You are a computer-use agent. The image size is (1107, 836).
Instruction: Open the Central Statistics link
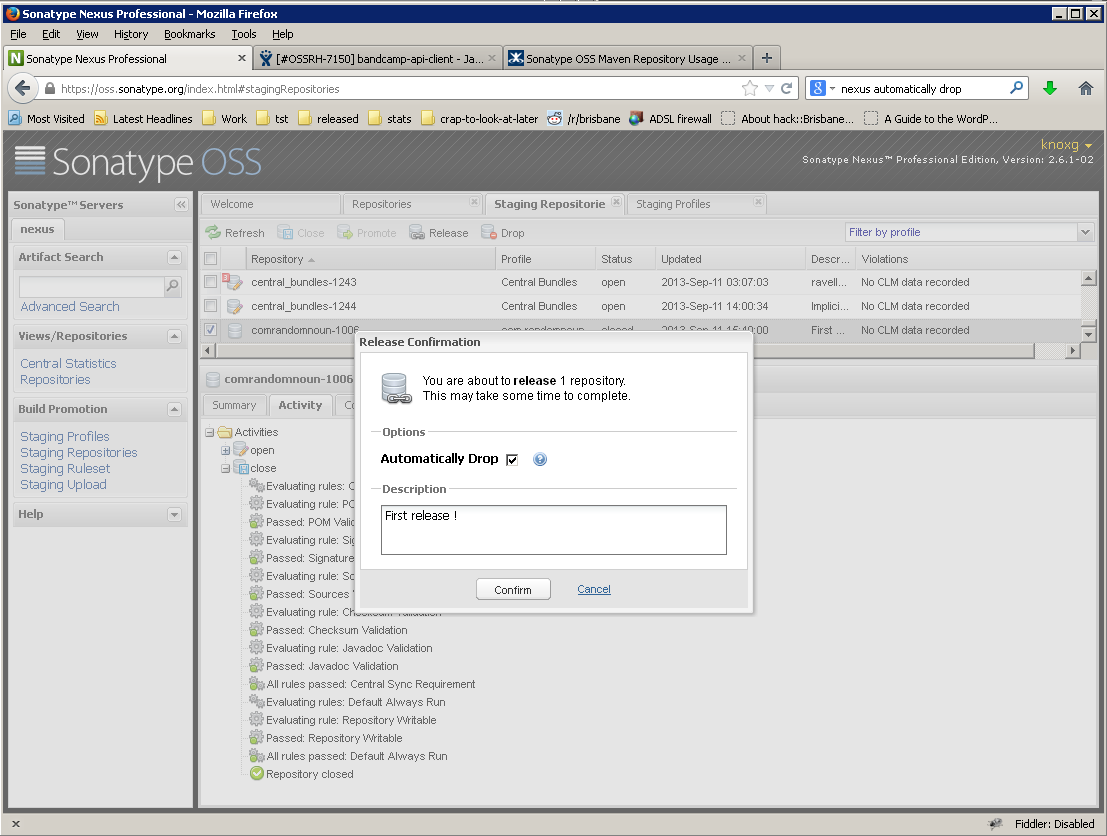(x=68, y=364)
